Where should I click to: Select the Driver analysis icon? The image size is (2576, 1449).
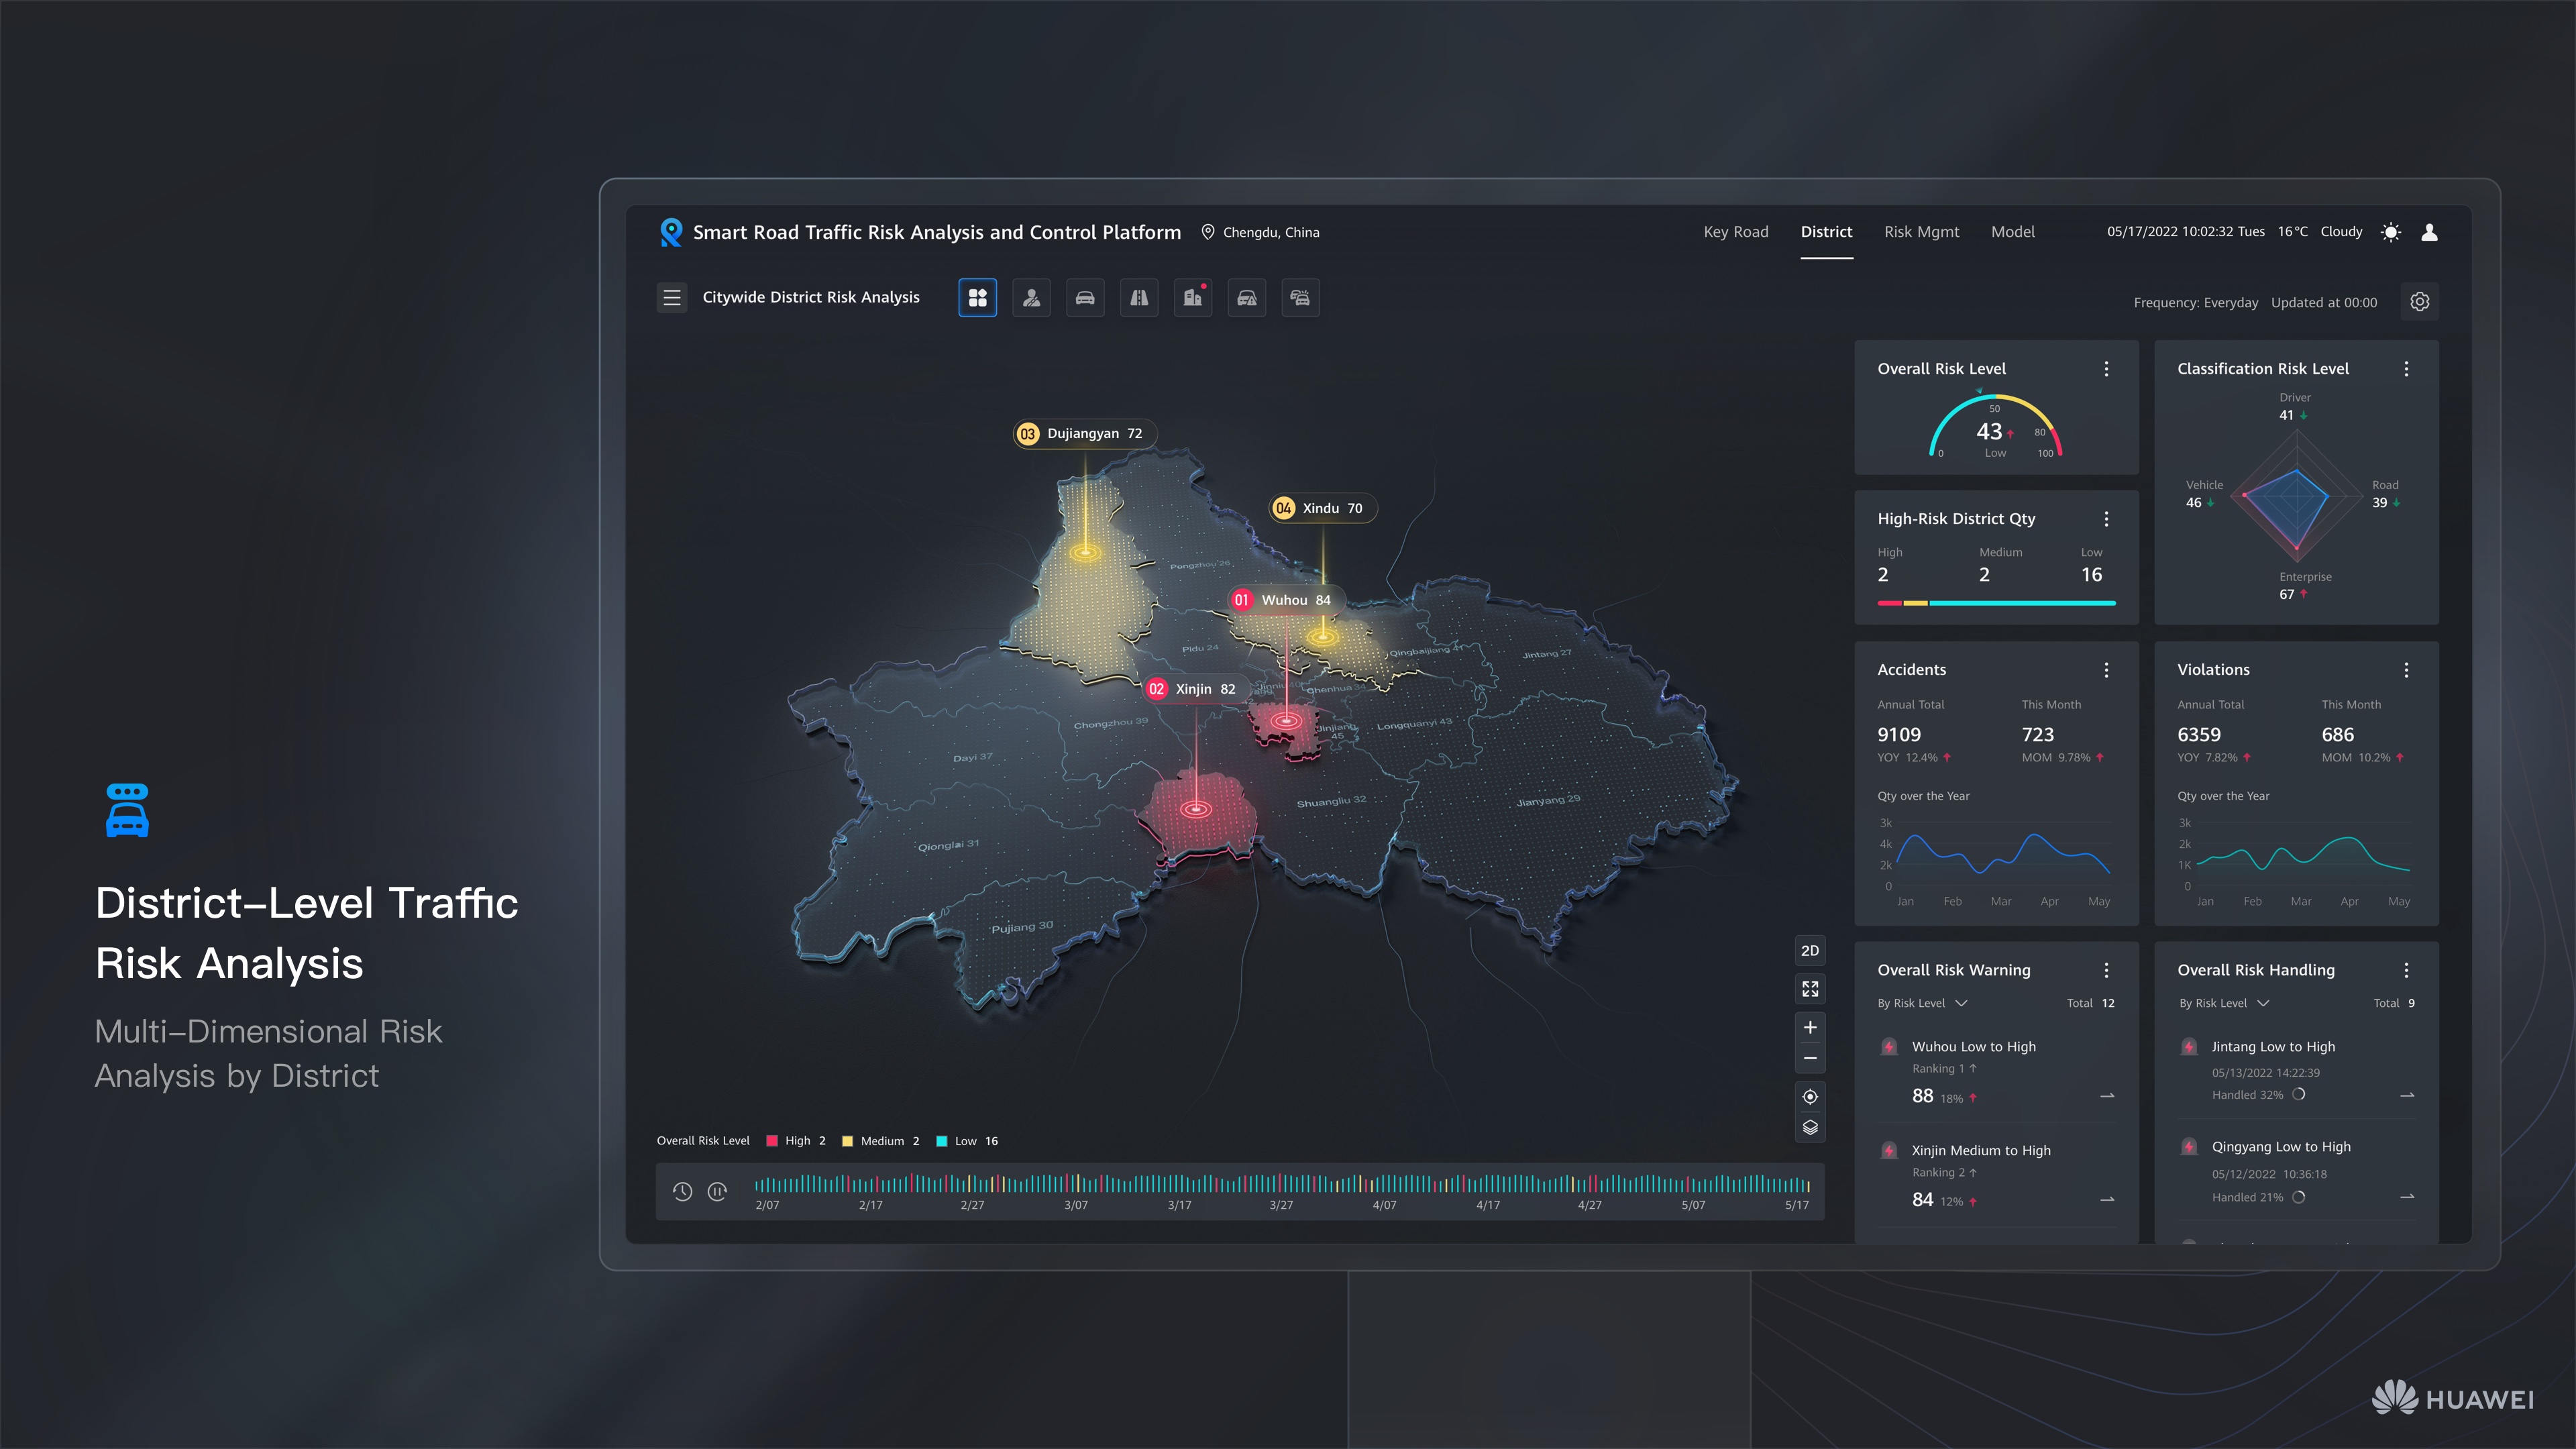click(1031, 297)
